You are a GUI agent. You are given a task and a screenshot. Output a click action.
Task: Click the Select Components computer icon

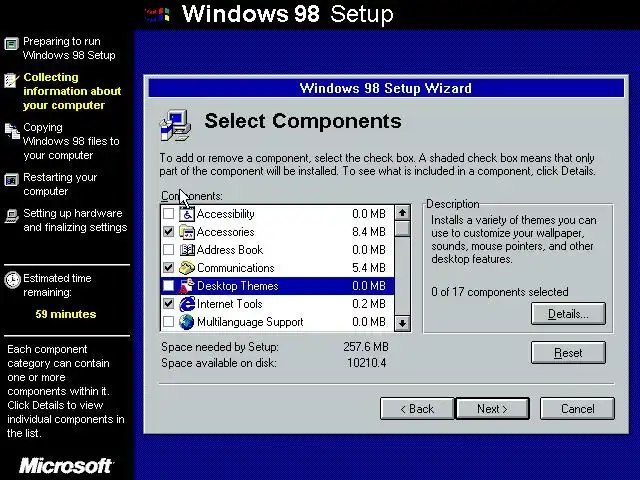click(x=176, y=125)
